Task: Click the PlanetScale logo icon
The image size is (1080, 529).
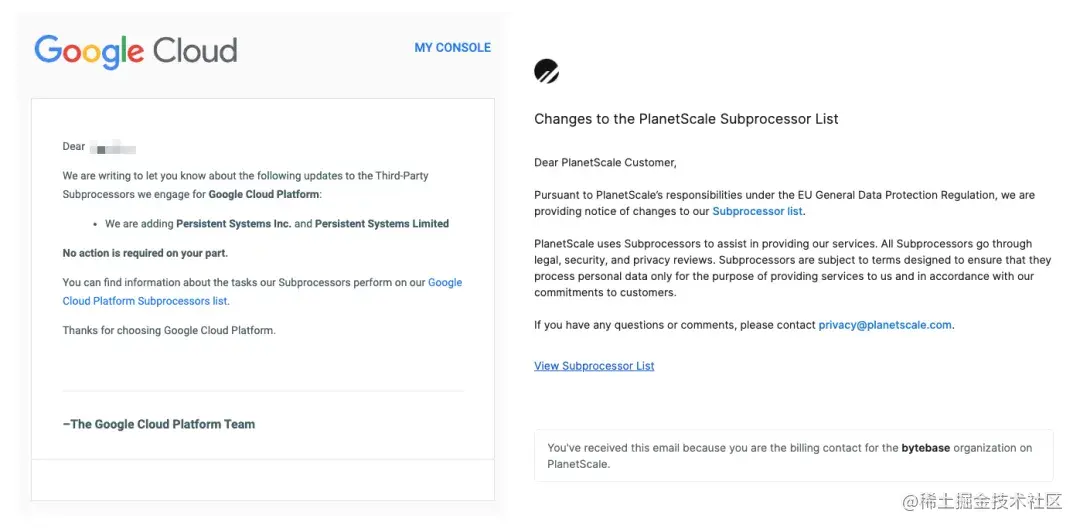Action: pyautogui.click(x=546, y=71)
